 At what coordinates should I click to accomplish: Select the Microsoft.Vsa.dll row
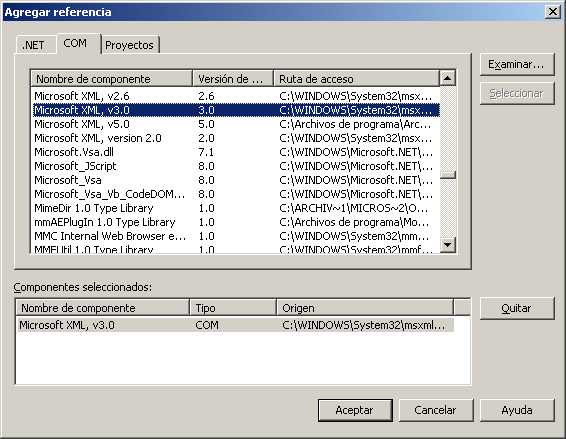coord(236,152)
